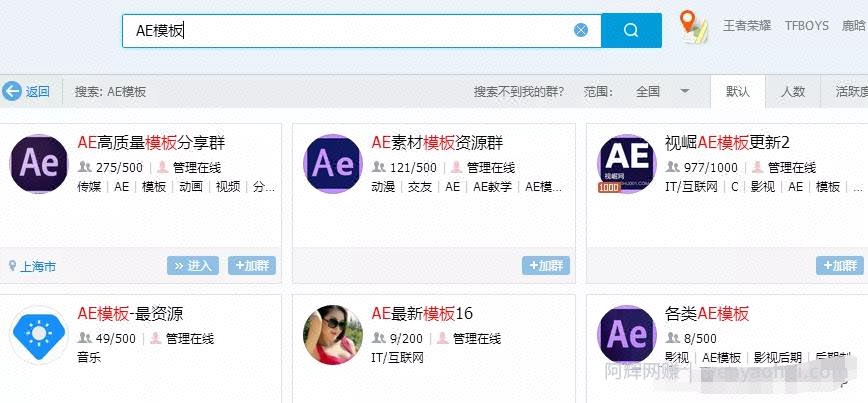Click 管理在线 status in AE高质量模板分享群

[x=197, y=167]
